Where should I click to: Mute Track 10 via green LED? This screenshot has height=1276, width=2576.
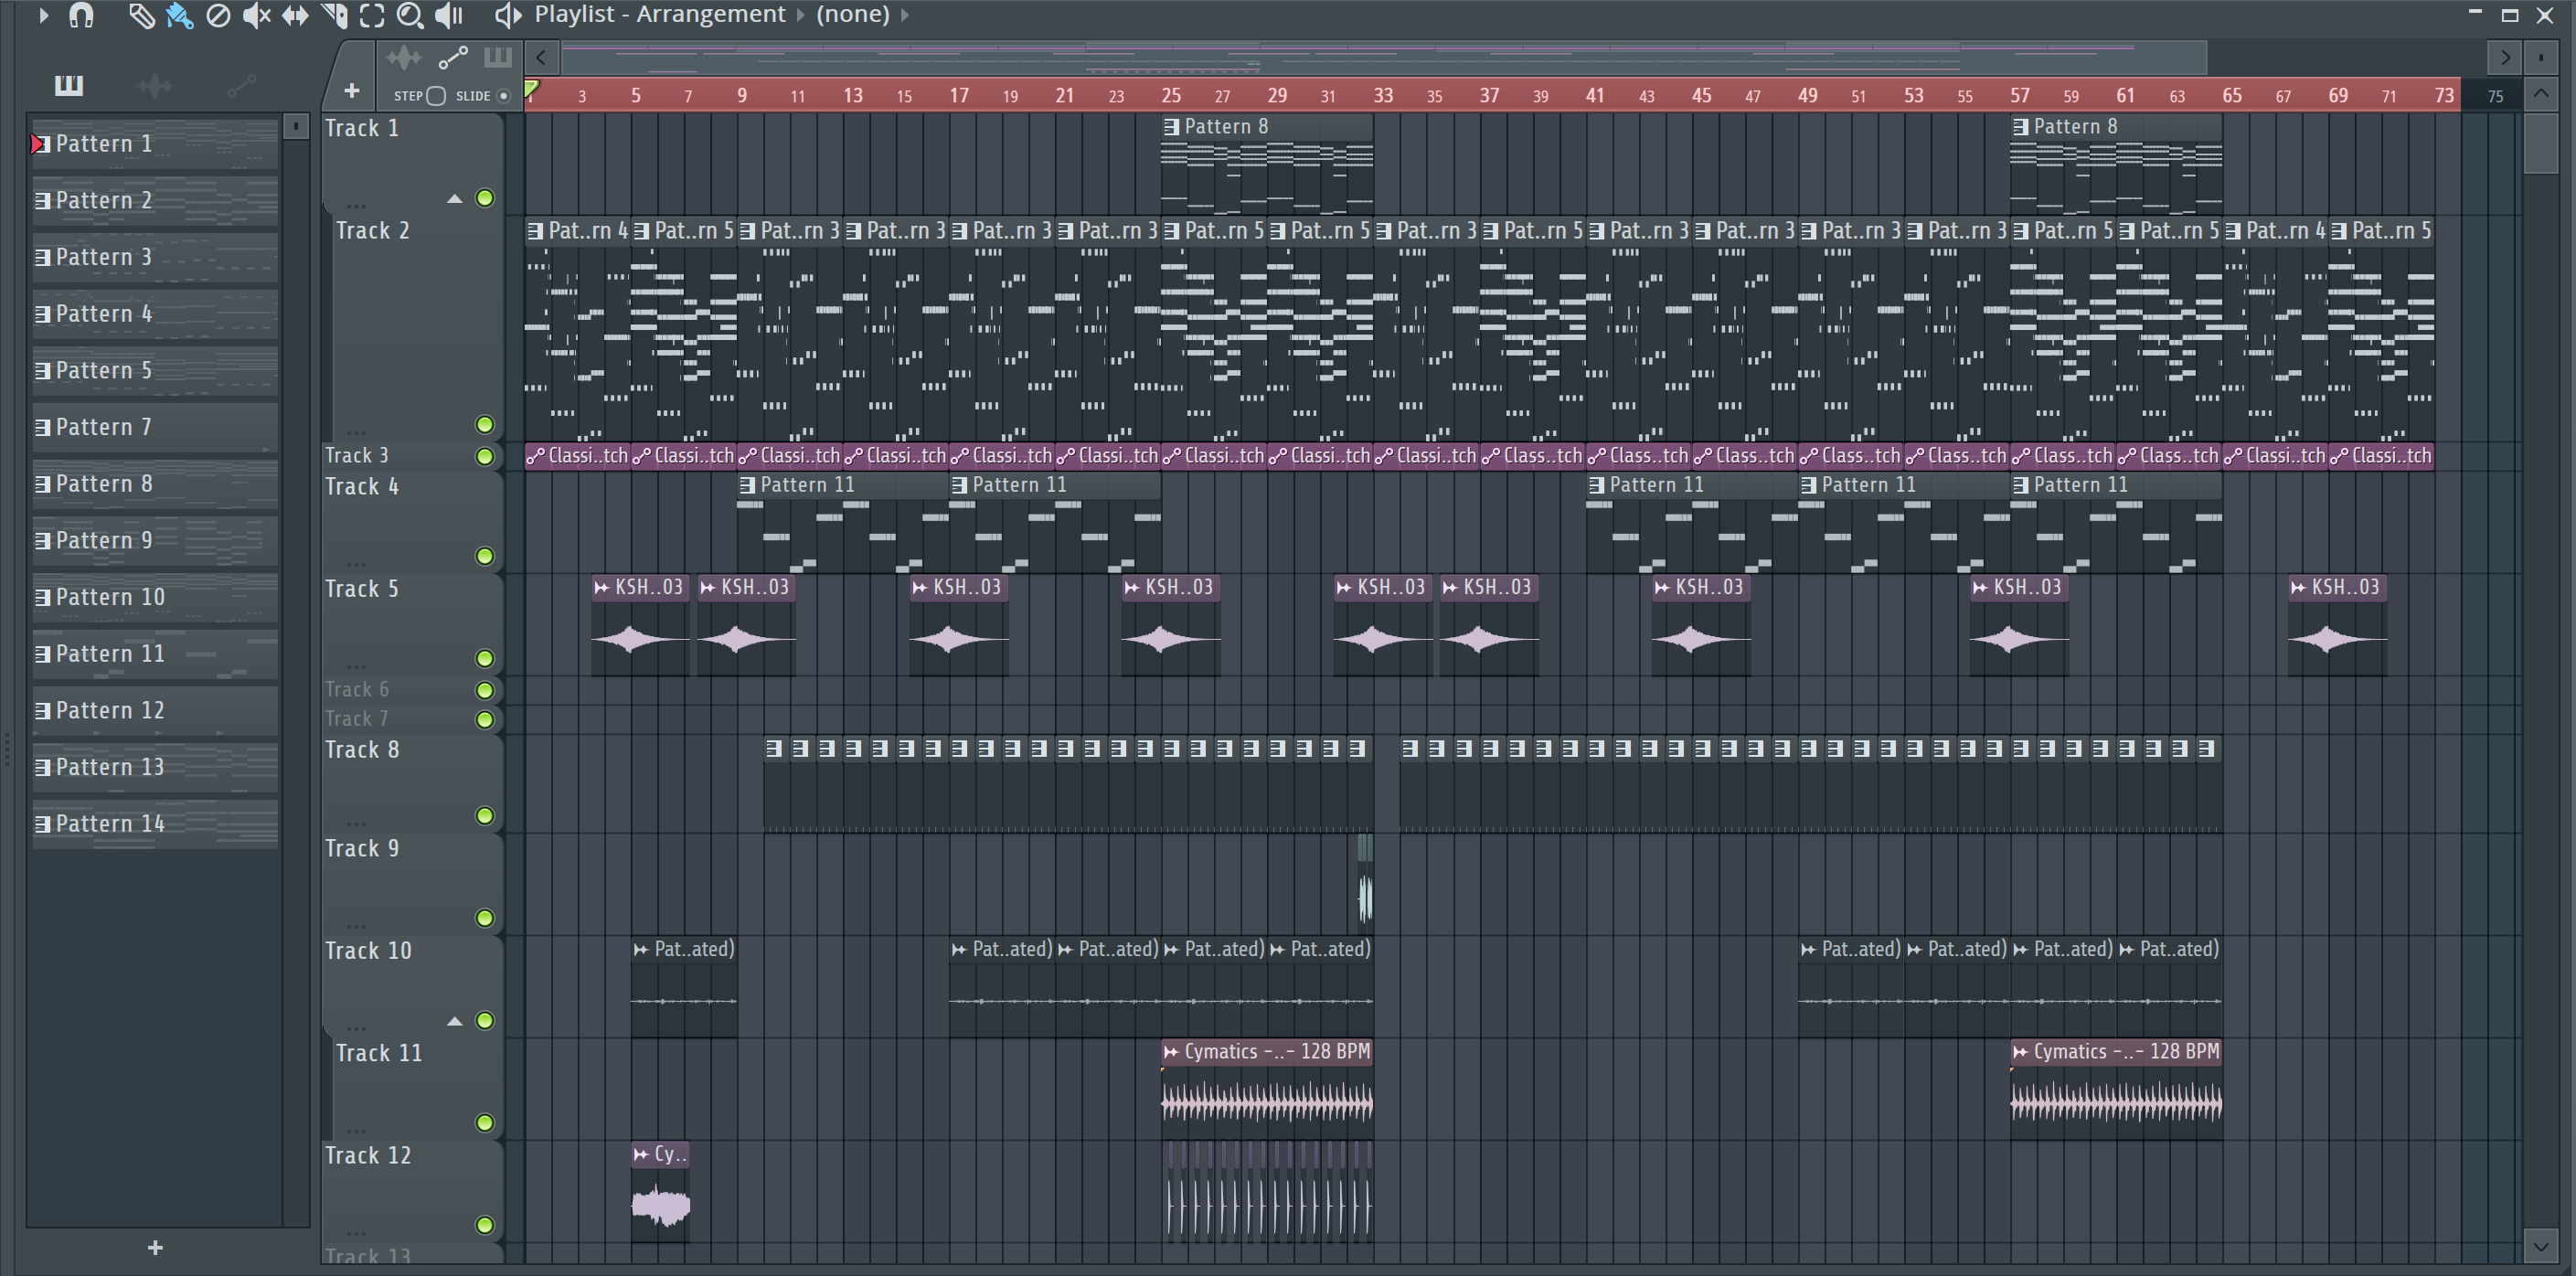pos(485,1021)
